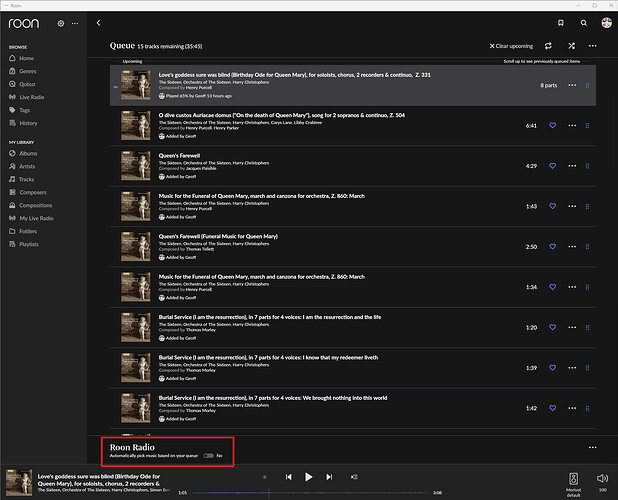Screen dimensions: 618x500
Task: Favorite the Queen's Farewell 4:29 track
Action: tap(553, 166)
